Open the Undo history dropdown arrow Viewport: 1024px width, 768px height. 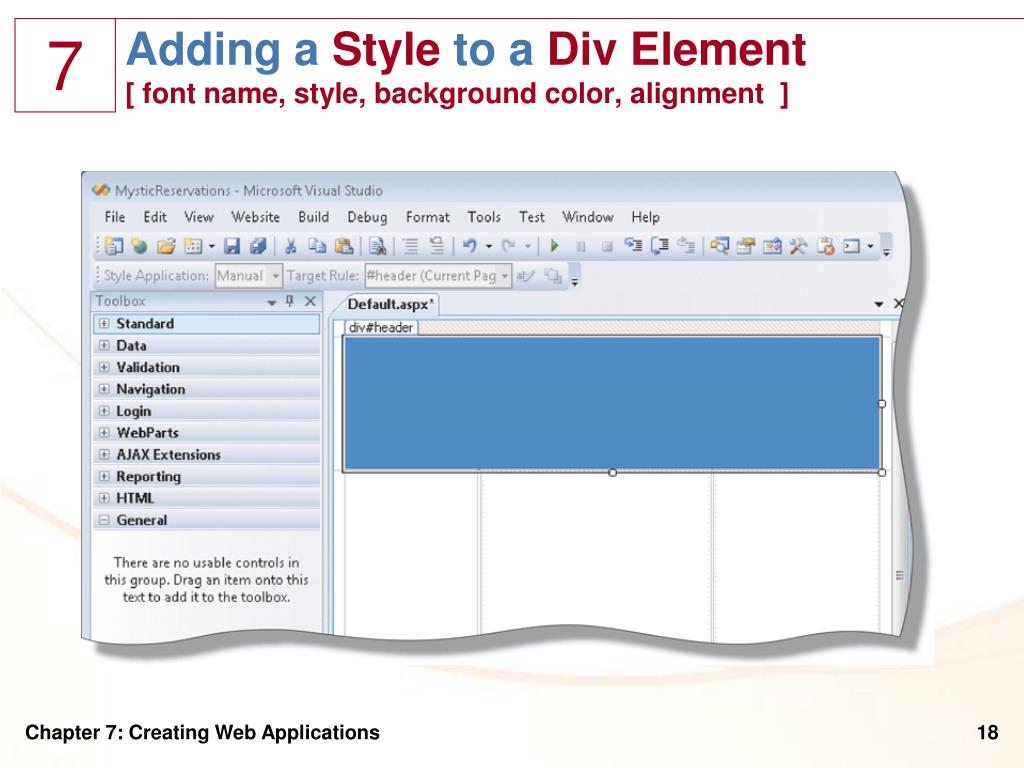[488, 247]
